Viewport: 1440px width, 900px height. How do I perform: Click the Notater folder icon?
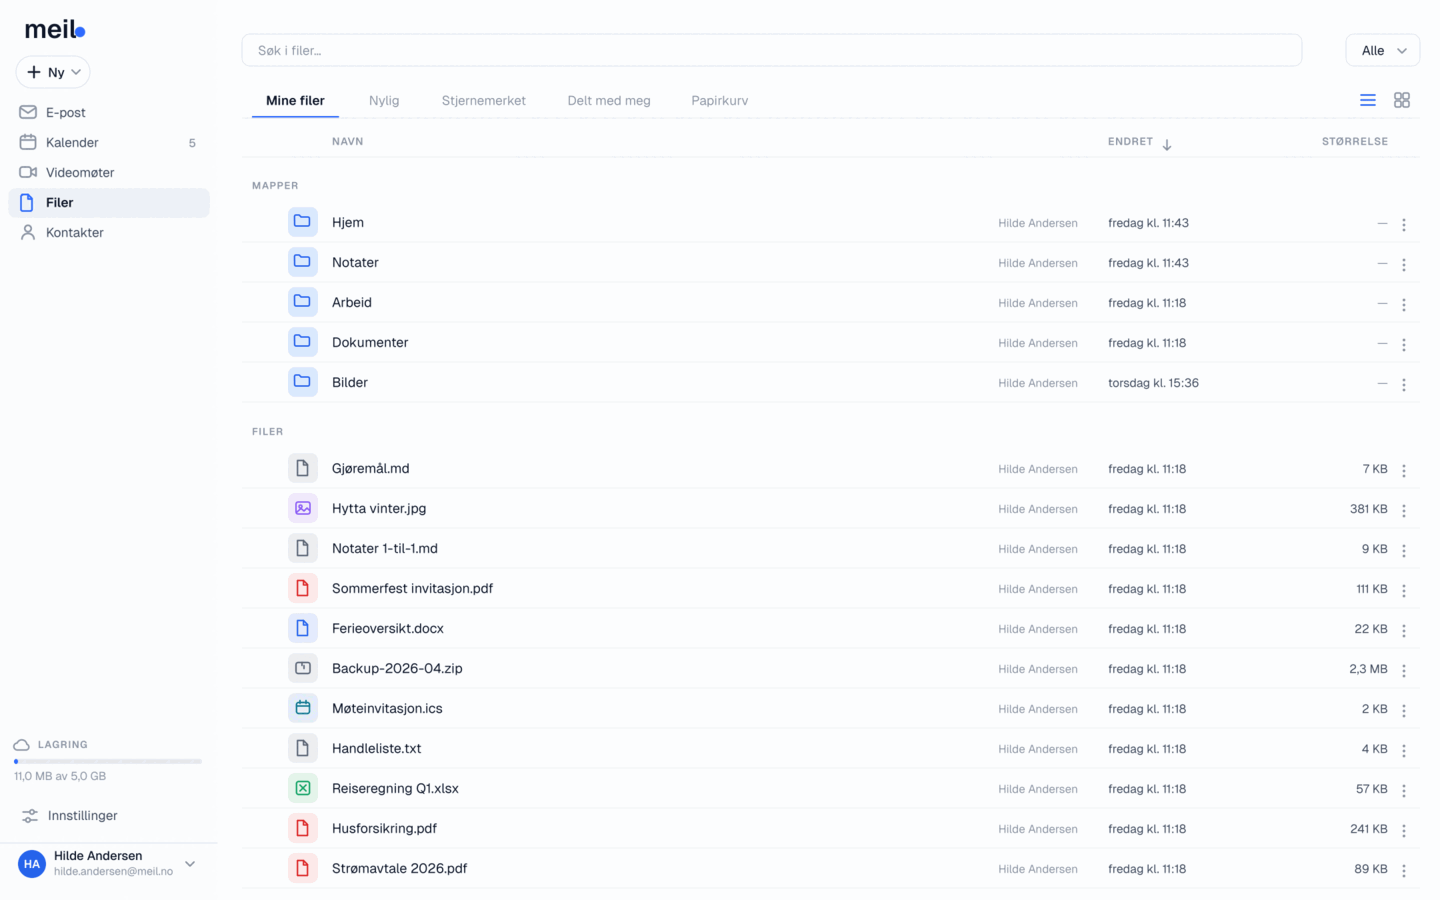pyautogui.click(x=303, y=262)
